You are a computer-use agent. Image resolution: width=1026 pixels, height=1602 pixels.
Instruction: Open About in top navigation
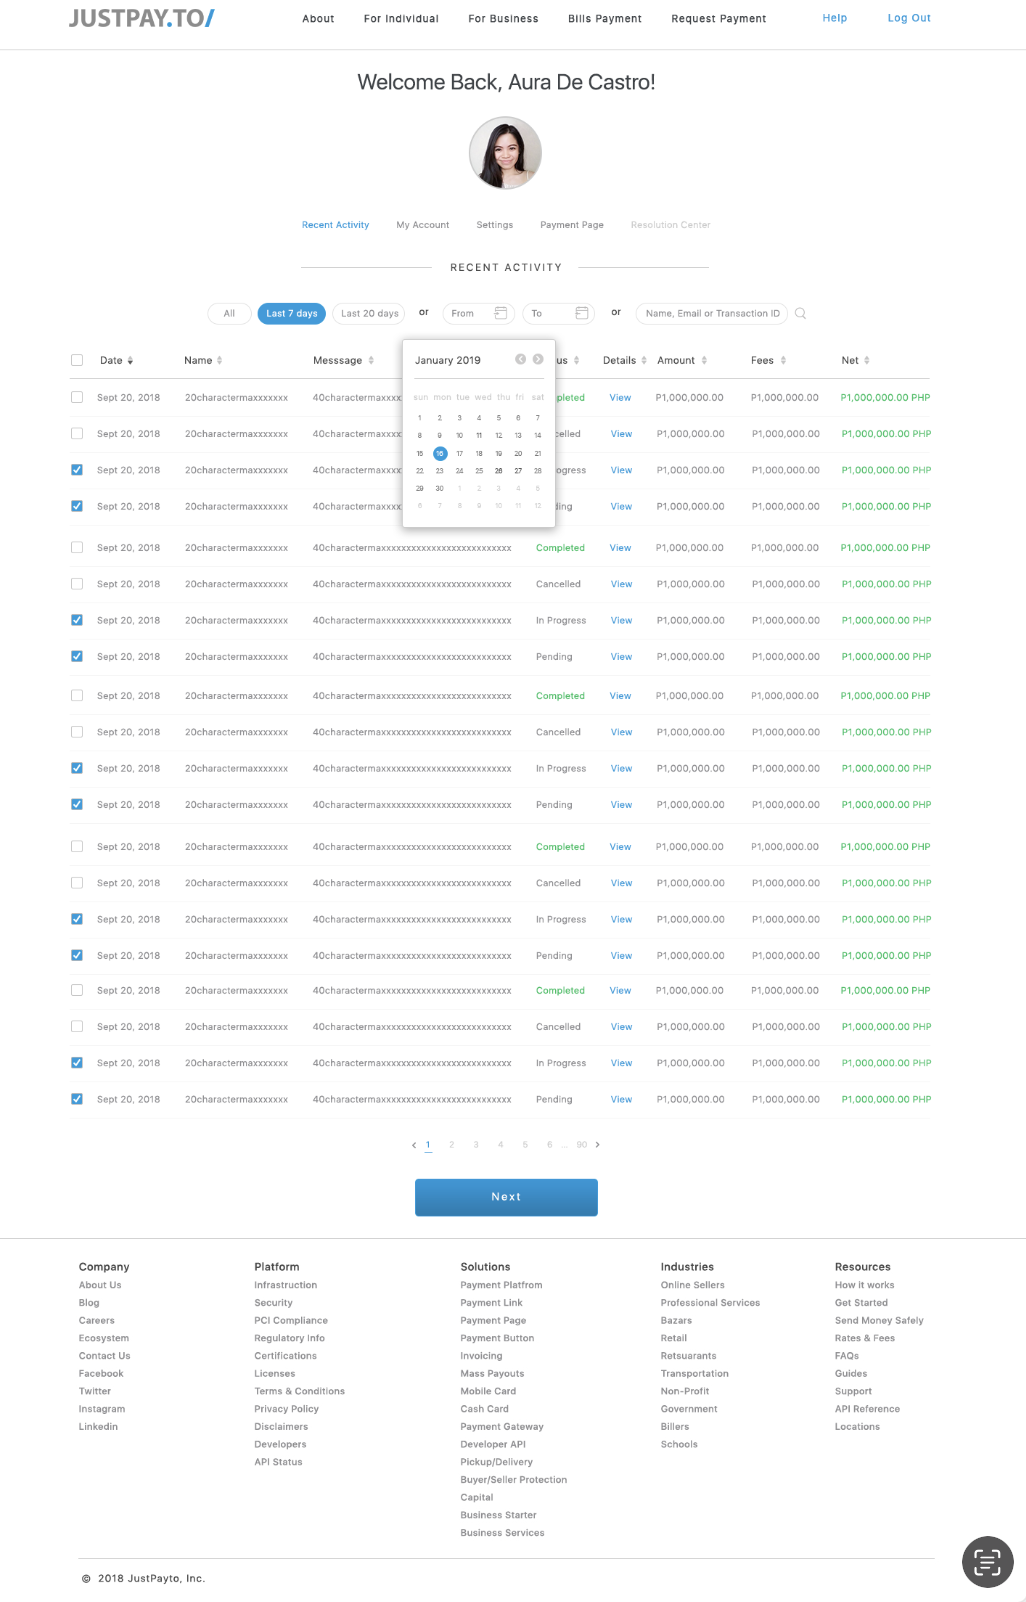pyautogui.click(x=319, y=18)
